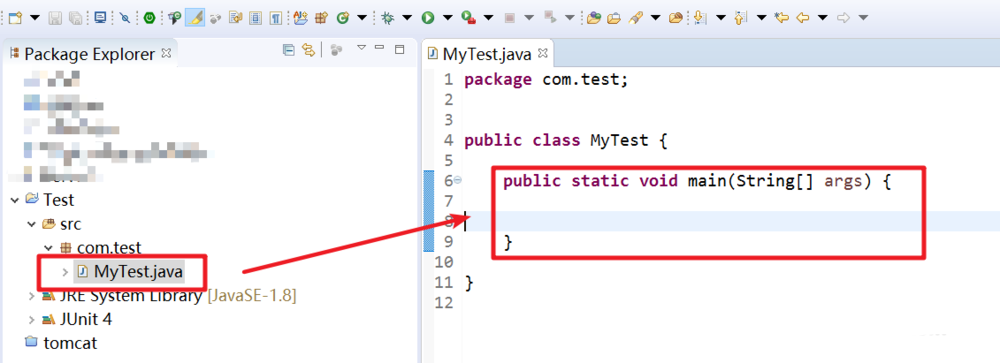Click the Open Task folder icon
The width and height of the screenshot is (1000, 363).
click(614, 18)
